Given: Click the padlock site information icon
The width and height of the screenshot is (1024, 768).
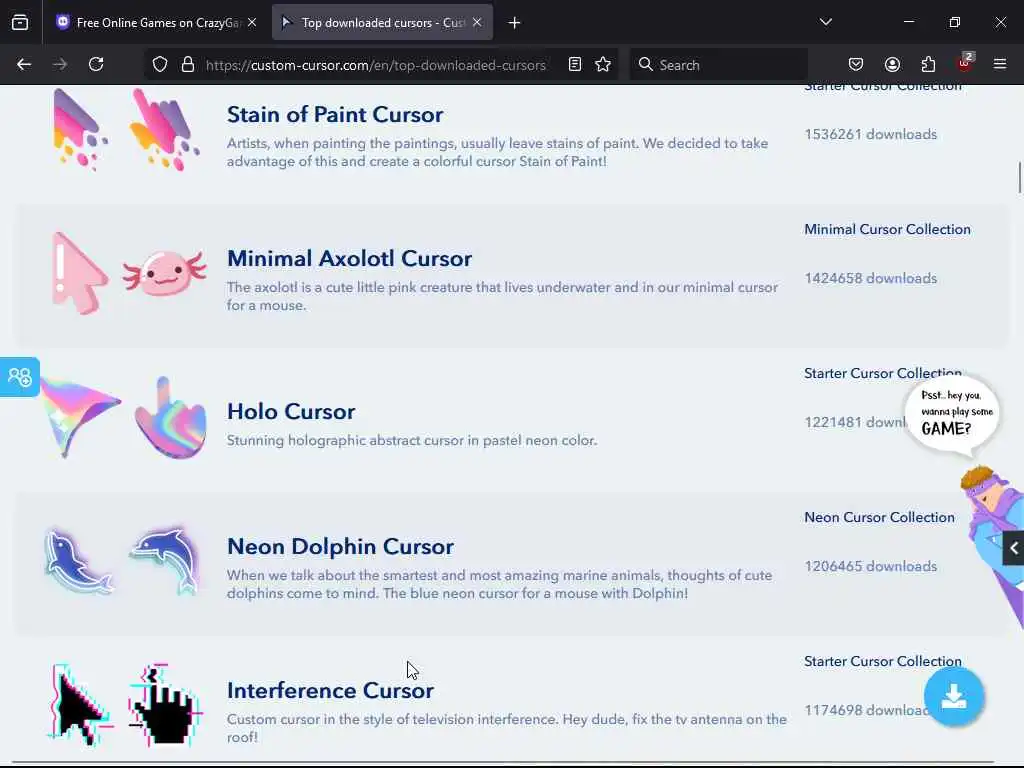Looking at the screenshot, I should pyautogui.click(x=188, y=64).
